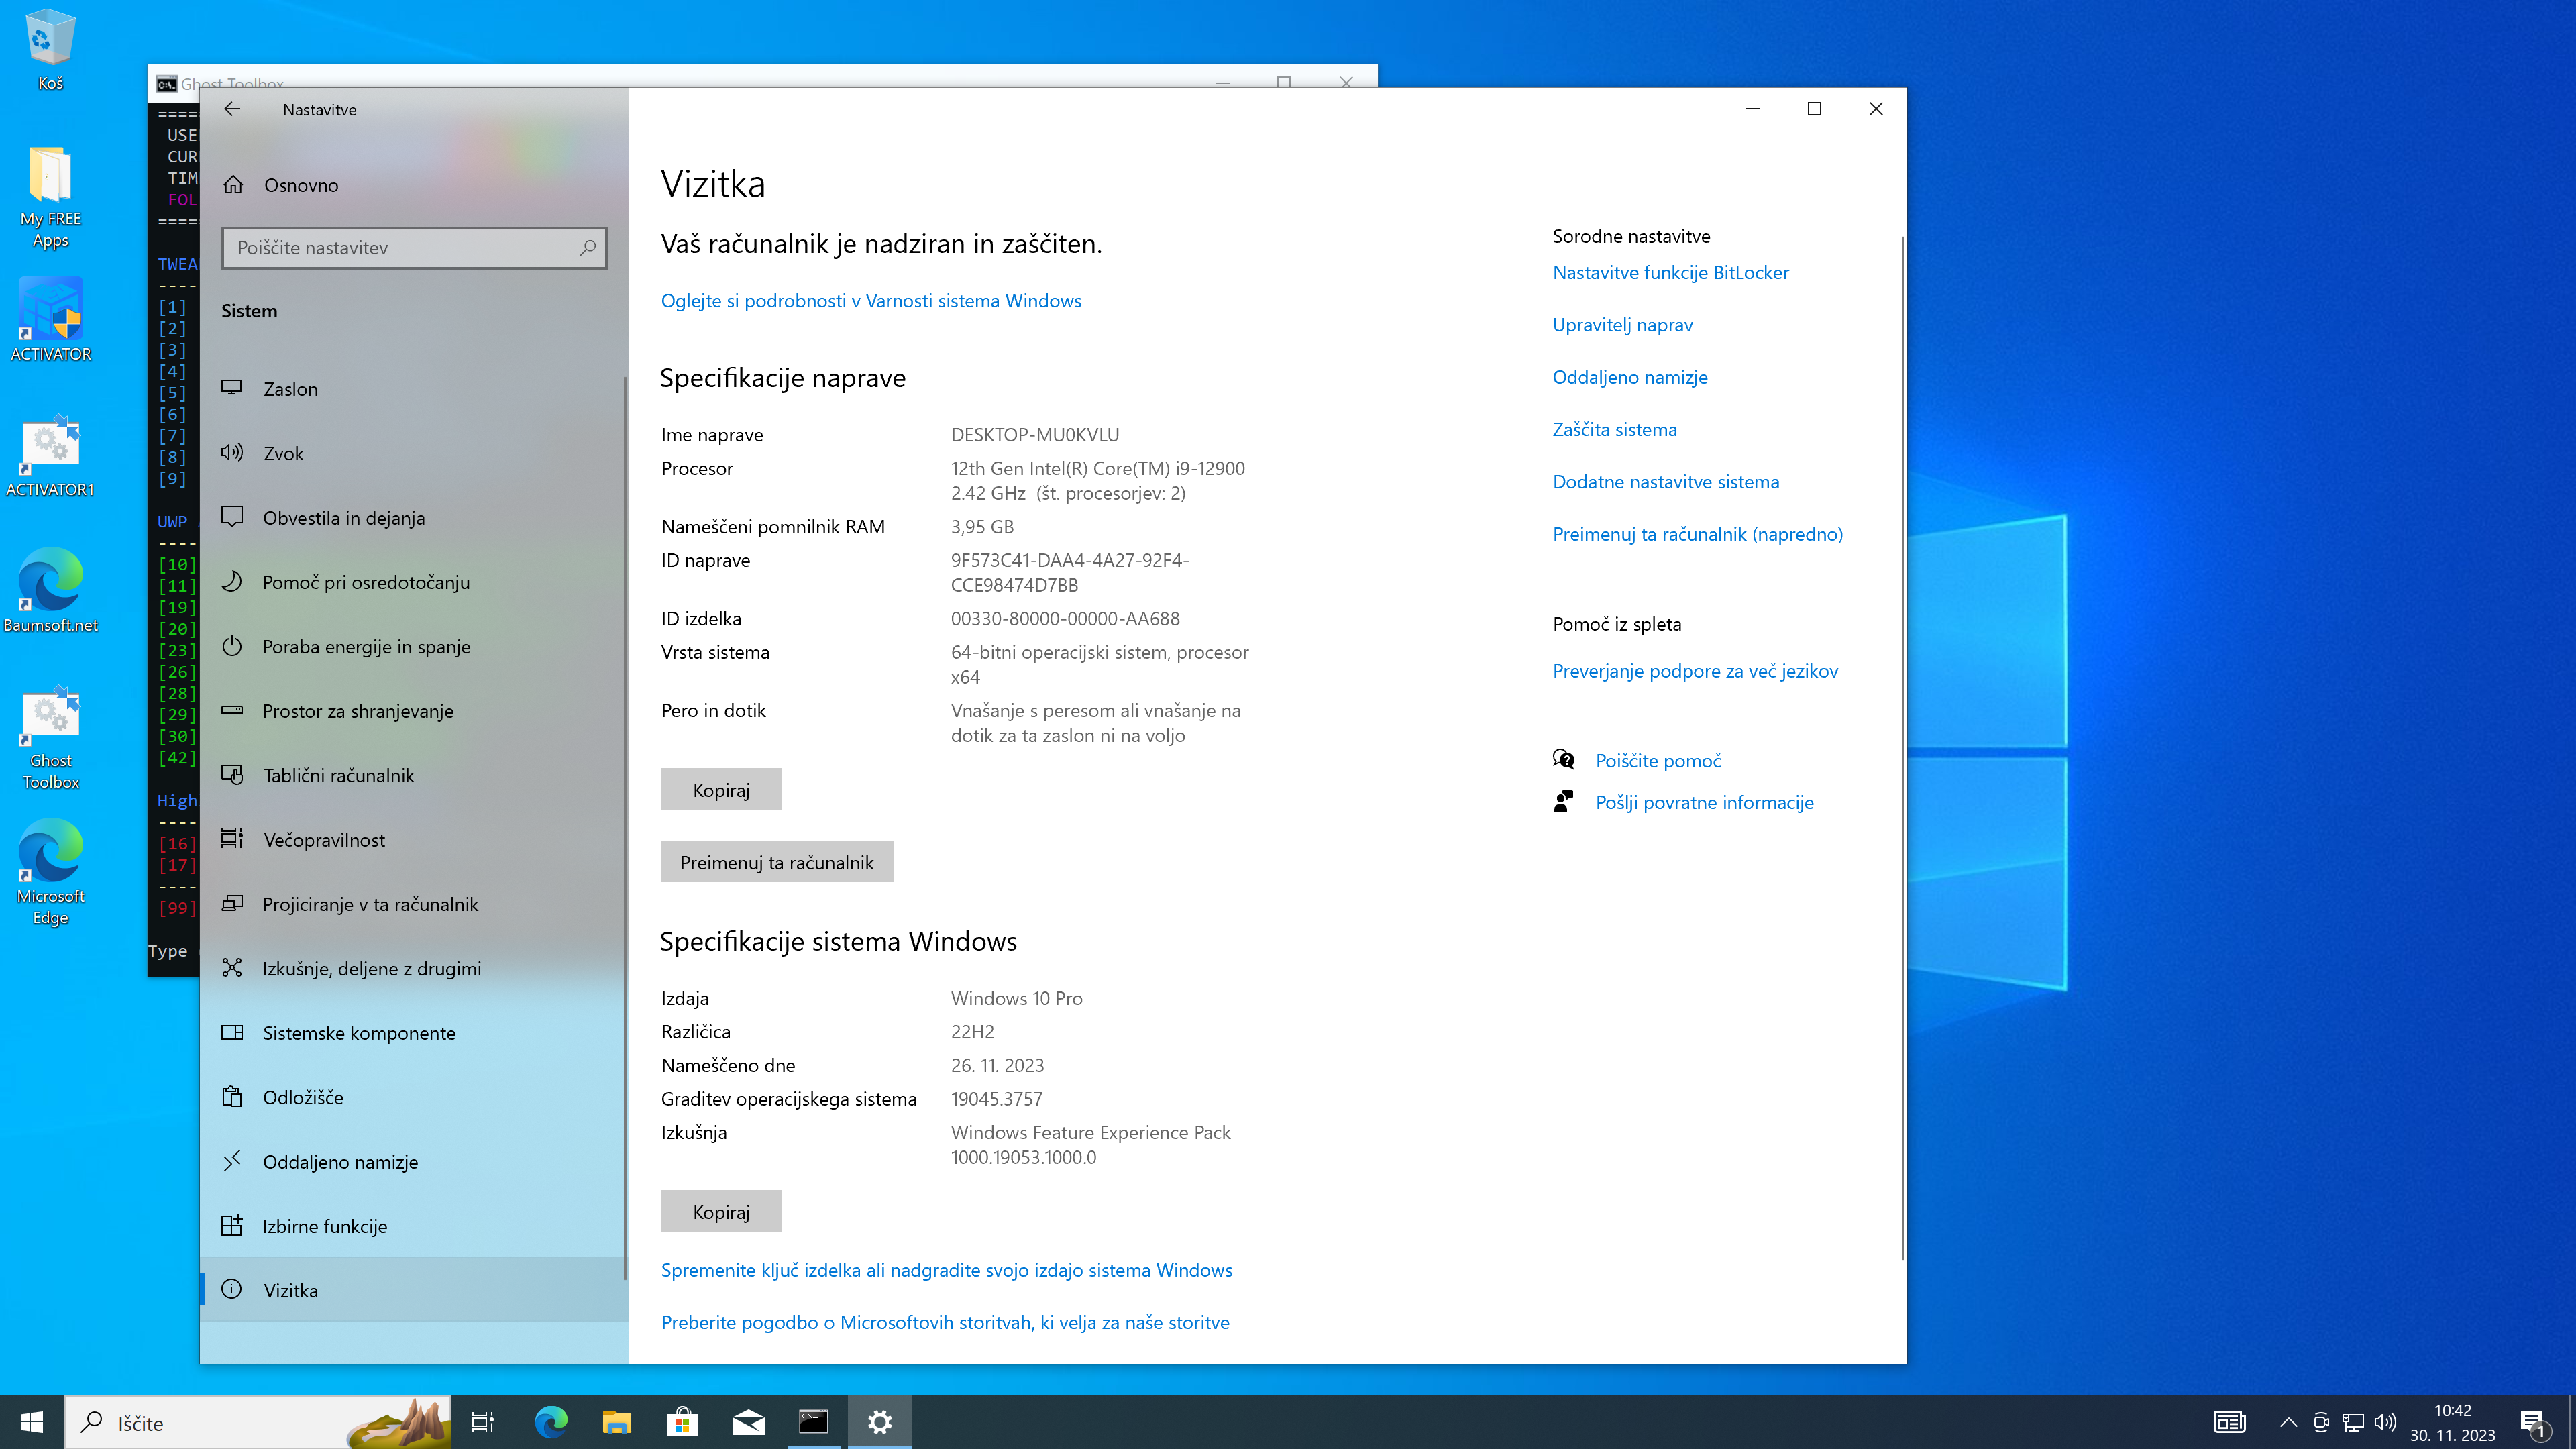Viewport: 2576px width, 1449px height.
Task: Select Baumsoft.net desktop shortcut
Action: coord(50,591)
